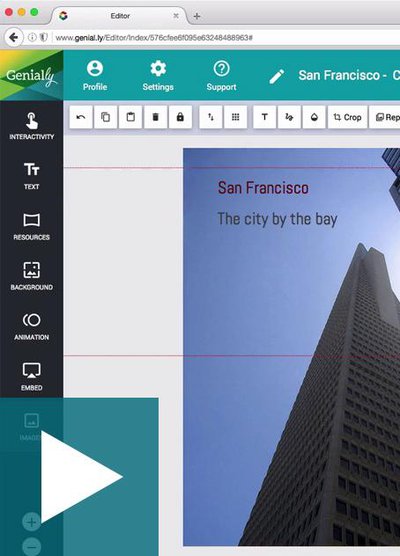Click the undo arrow in toolbar
The width and height of the screenshot is (400, 556).
pos(81,117)
